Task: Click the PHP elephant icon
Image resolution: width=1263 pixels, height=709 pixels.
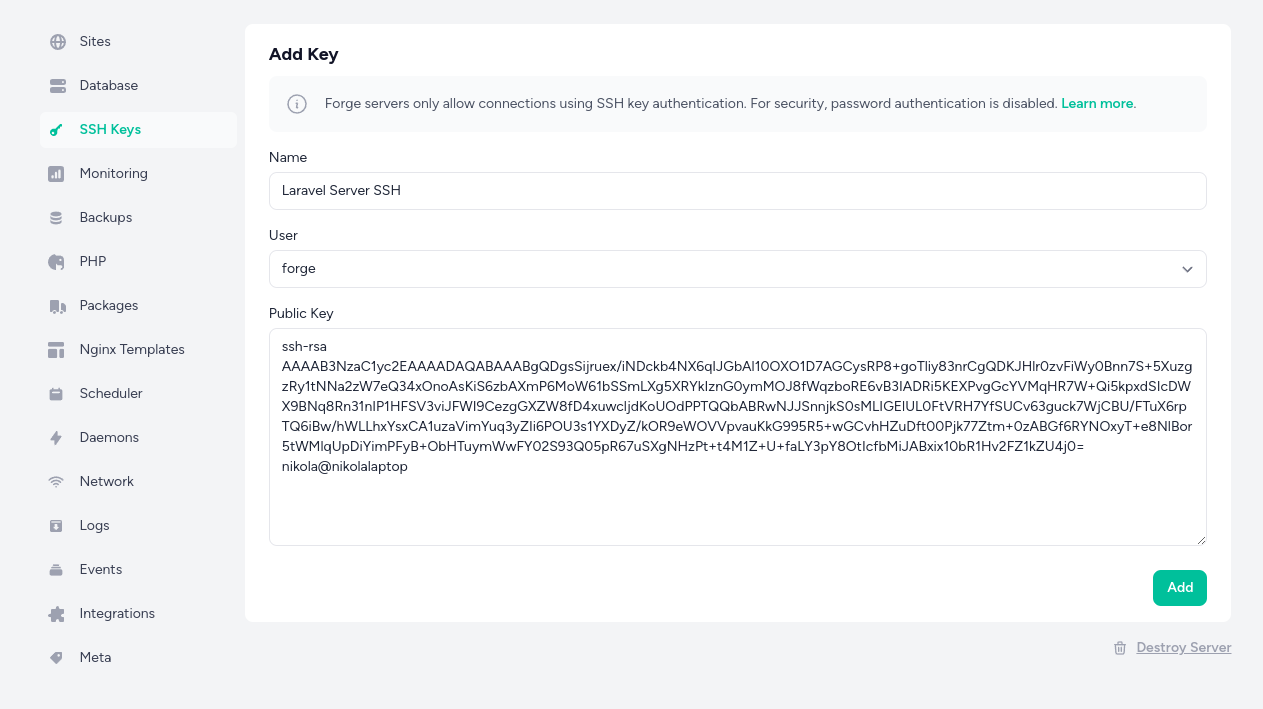Action: [57, 262]
